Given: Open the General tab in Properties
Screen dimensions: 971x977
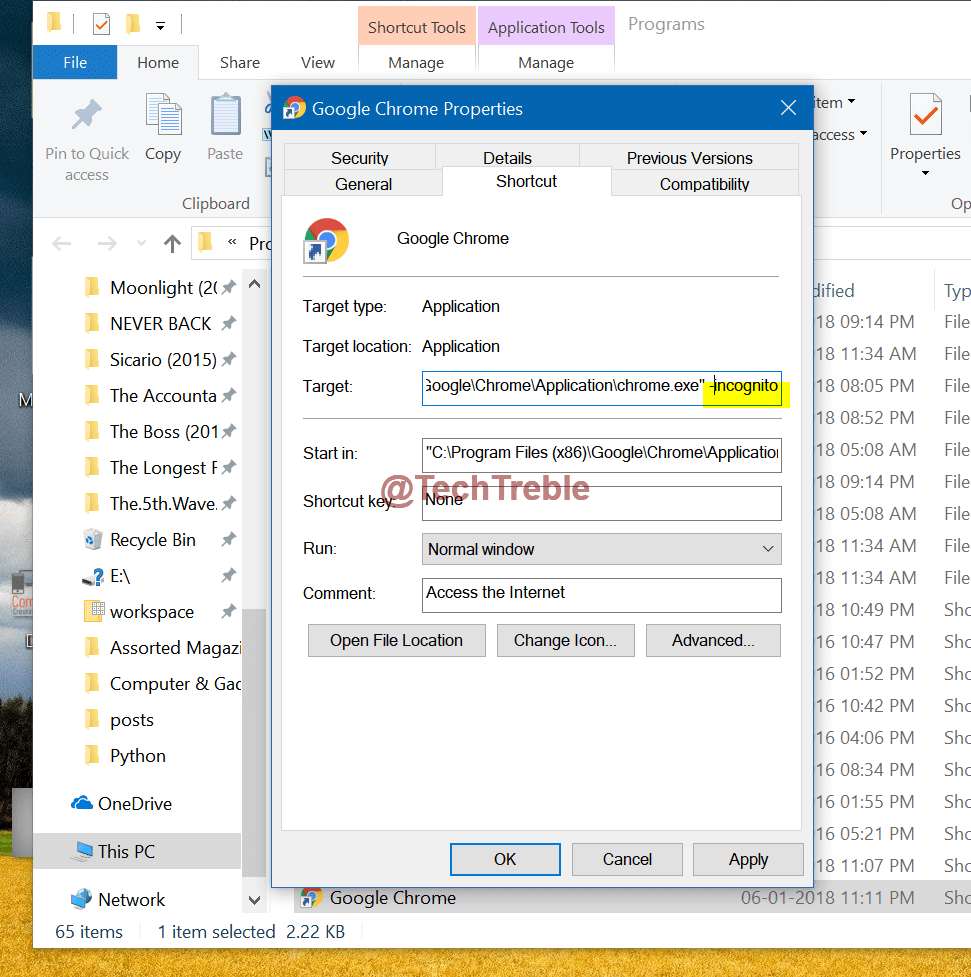Looking at the screenshot, I should (363, 184).
